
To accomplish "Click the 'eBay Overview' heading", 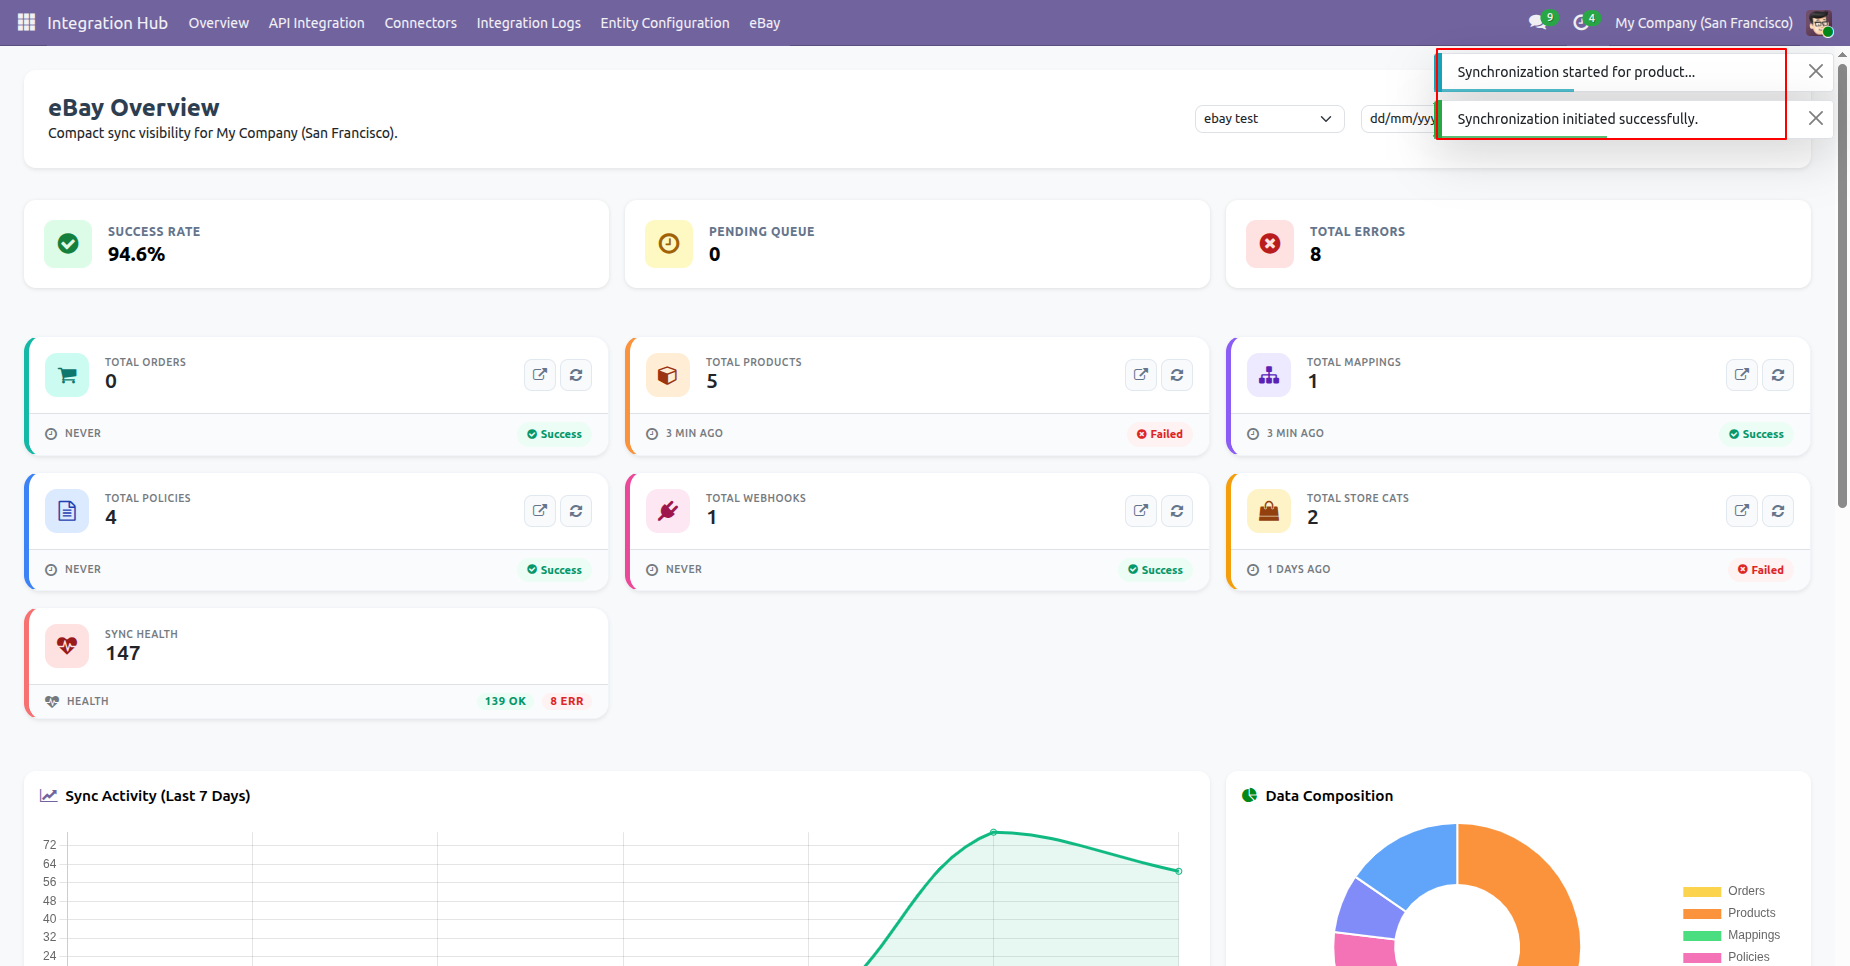I will click(134, 108).
